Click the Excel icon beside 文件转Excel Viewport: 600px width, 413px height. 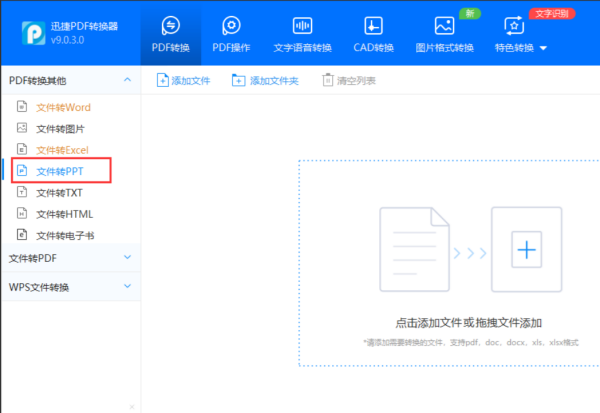22,149
